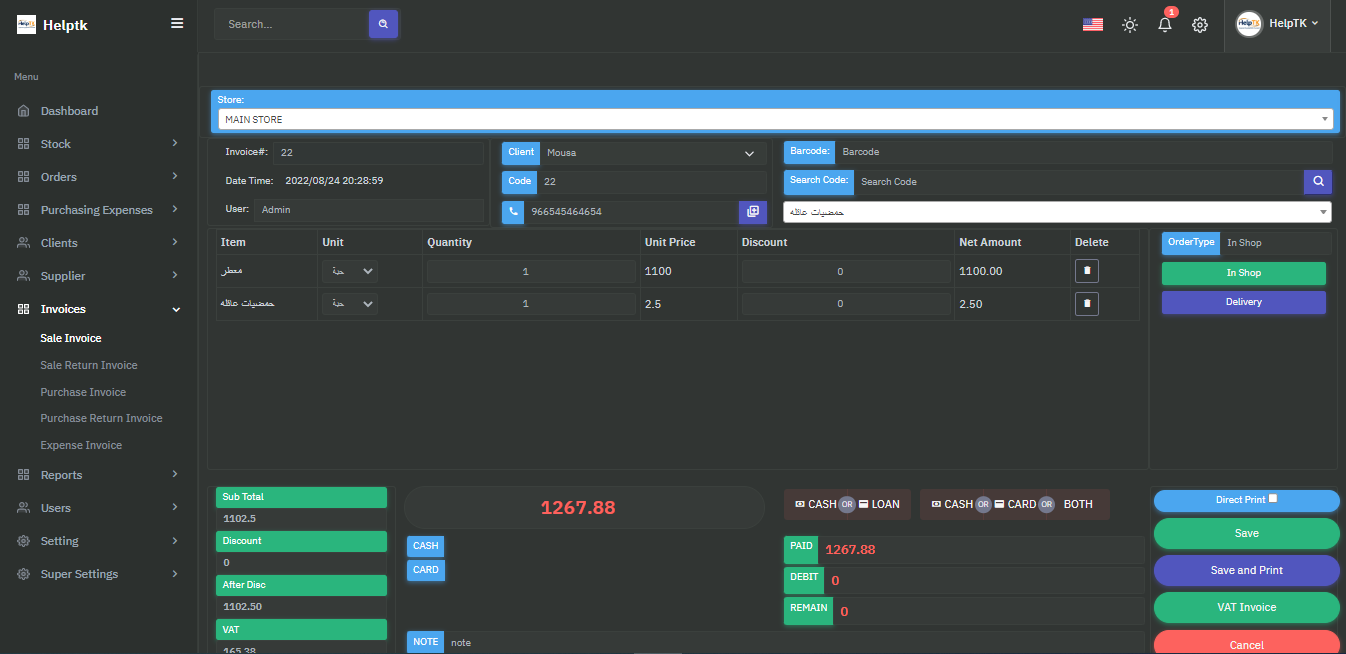The height and width of the screenshot is (654, 1346).
Task: Open Sale Return Invoice page
Action: [89, 365]
